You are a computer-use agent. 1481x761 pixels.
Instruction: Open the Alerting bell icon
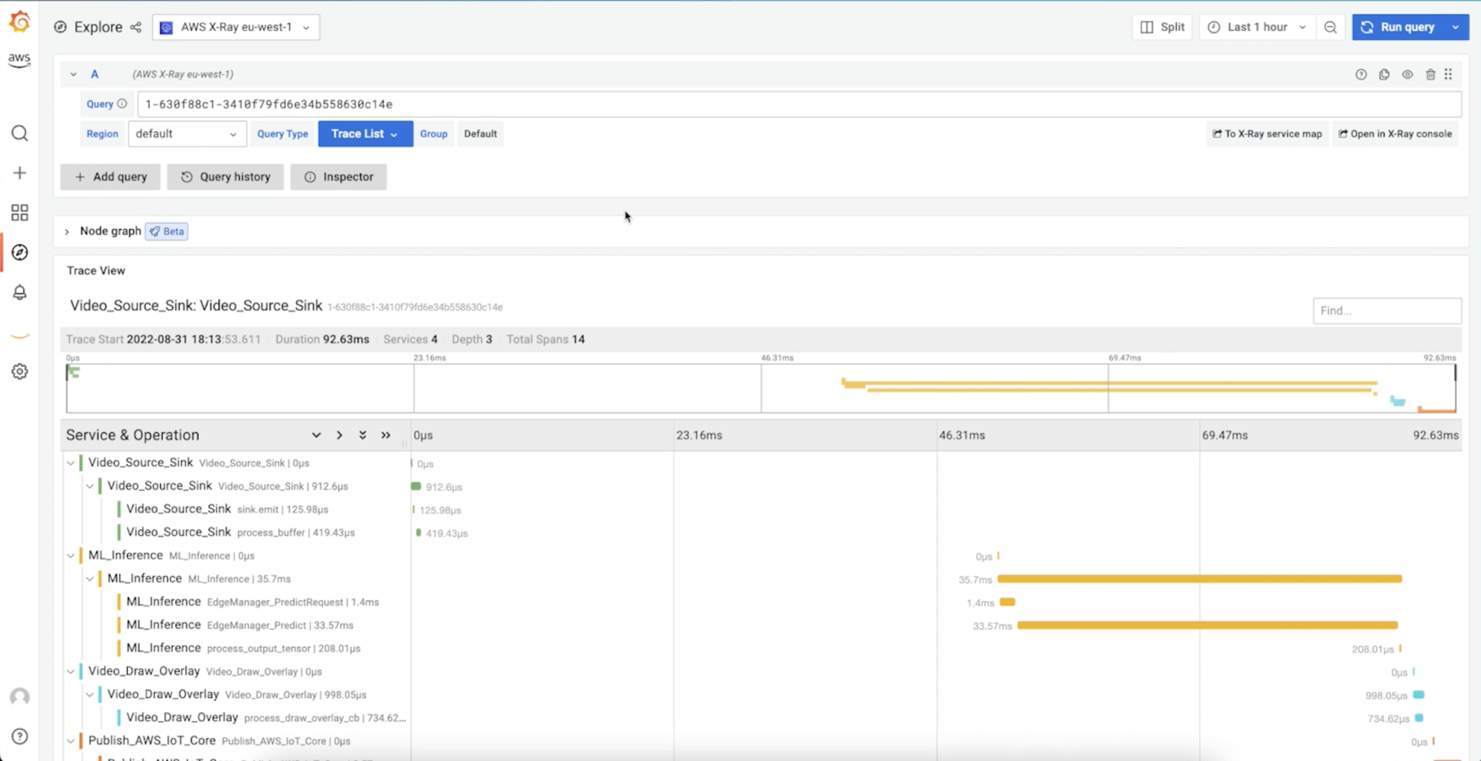[19, 292]
